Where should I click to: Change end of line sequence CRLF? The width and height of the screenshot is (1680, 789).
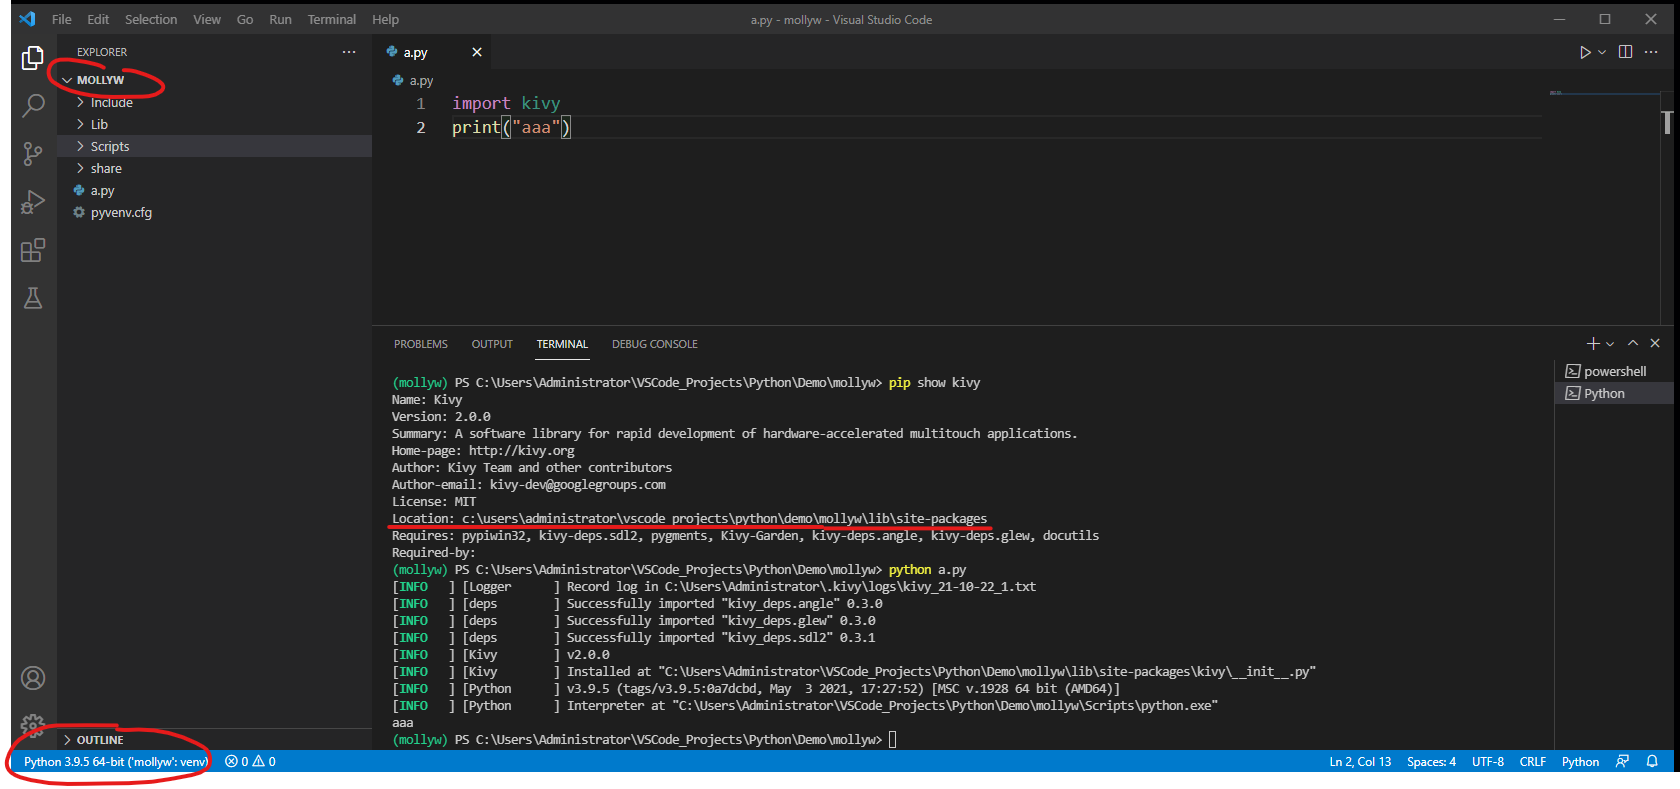click(x=1533, y=761)
